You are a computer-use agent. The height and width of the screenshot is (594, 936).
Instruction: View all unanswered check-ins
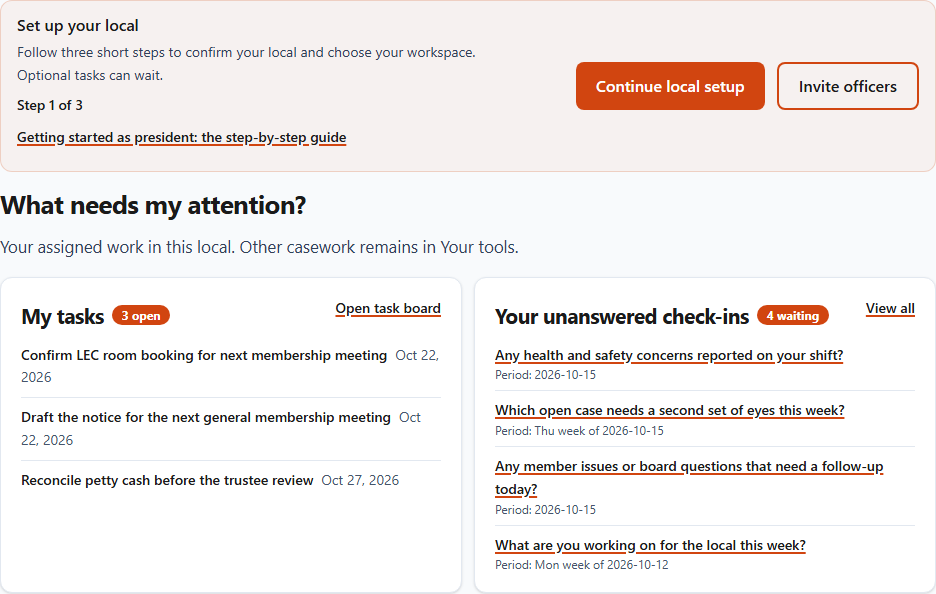pos(890,309)
